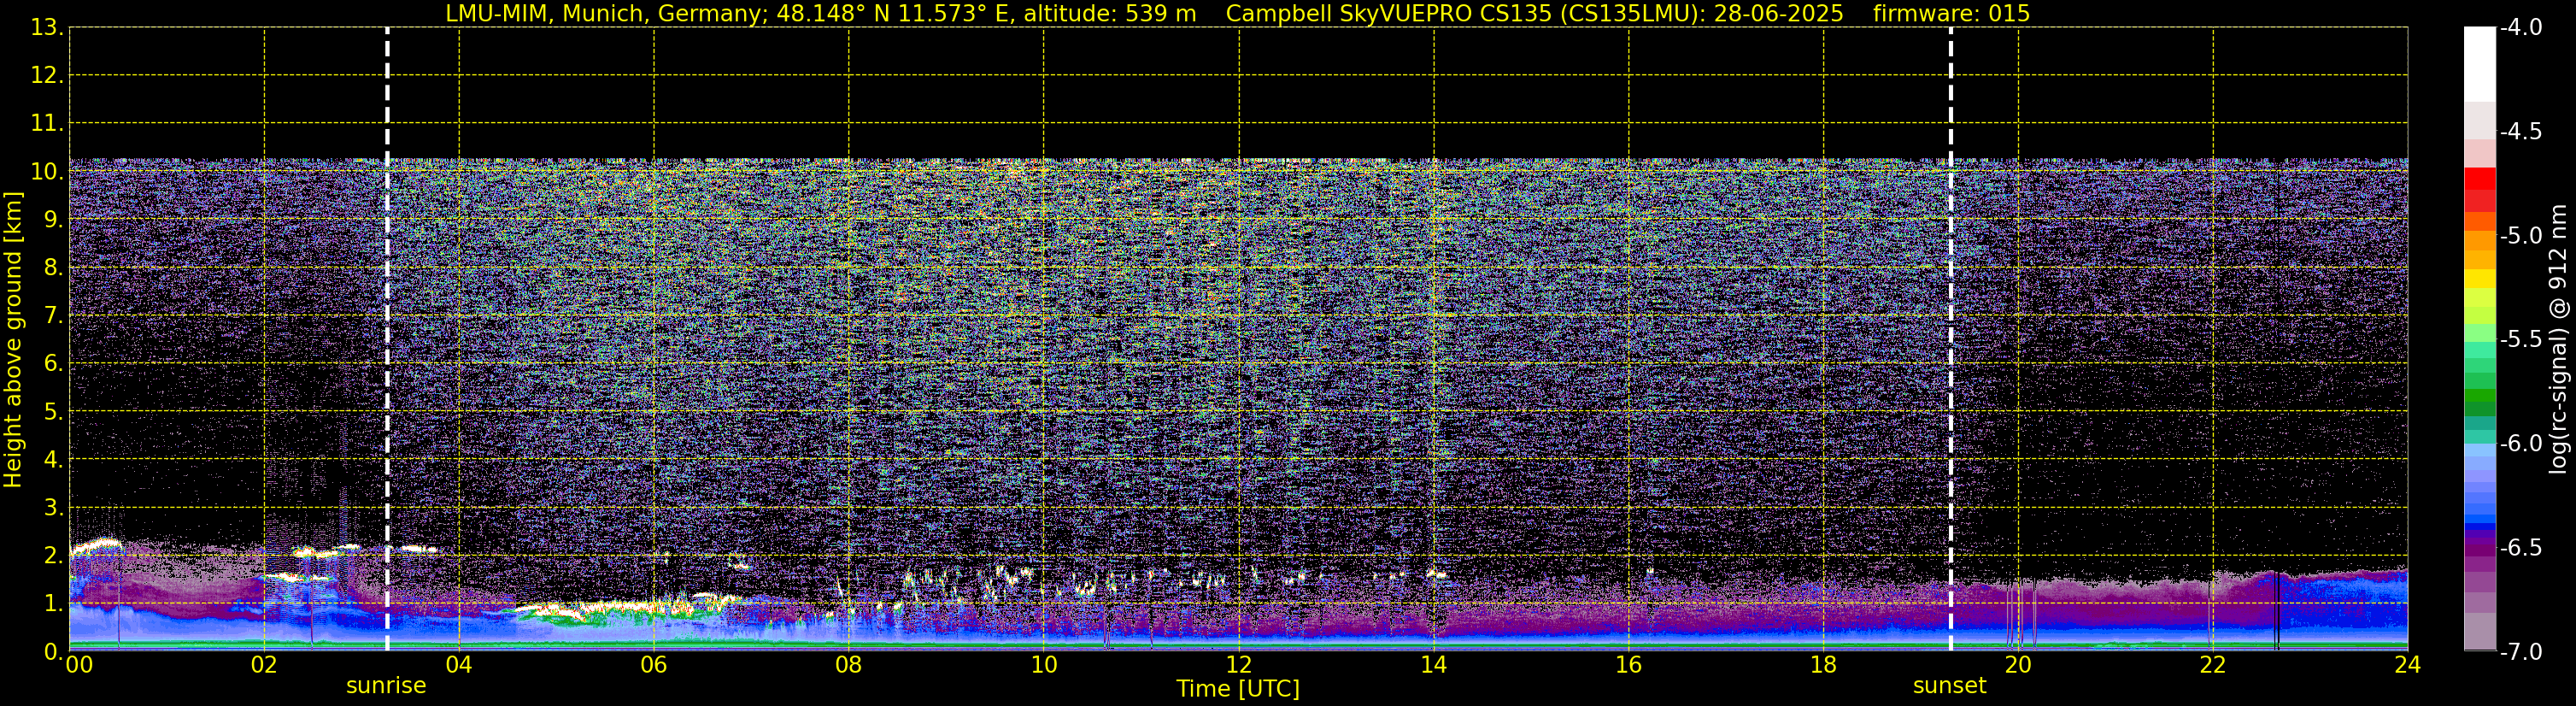The height and width of the screenshot is (706, 2576).
Task: Click the '6.' tick label on the height axis
Action: [53, 364]
